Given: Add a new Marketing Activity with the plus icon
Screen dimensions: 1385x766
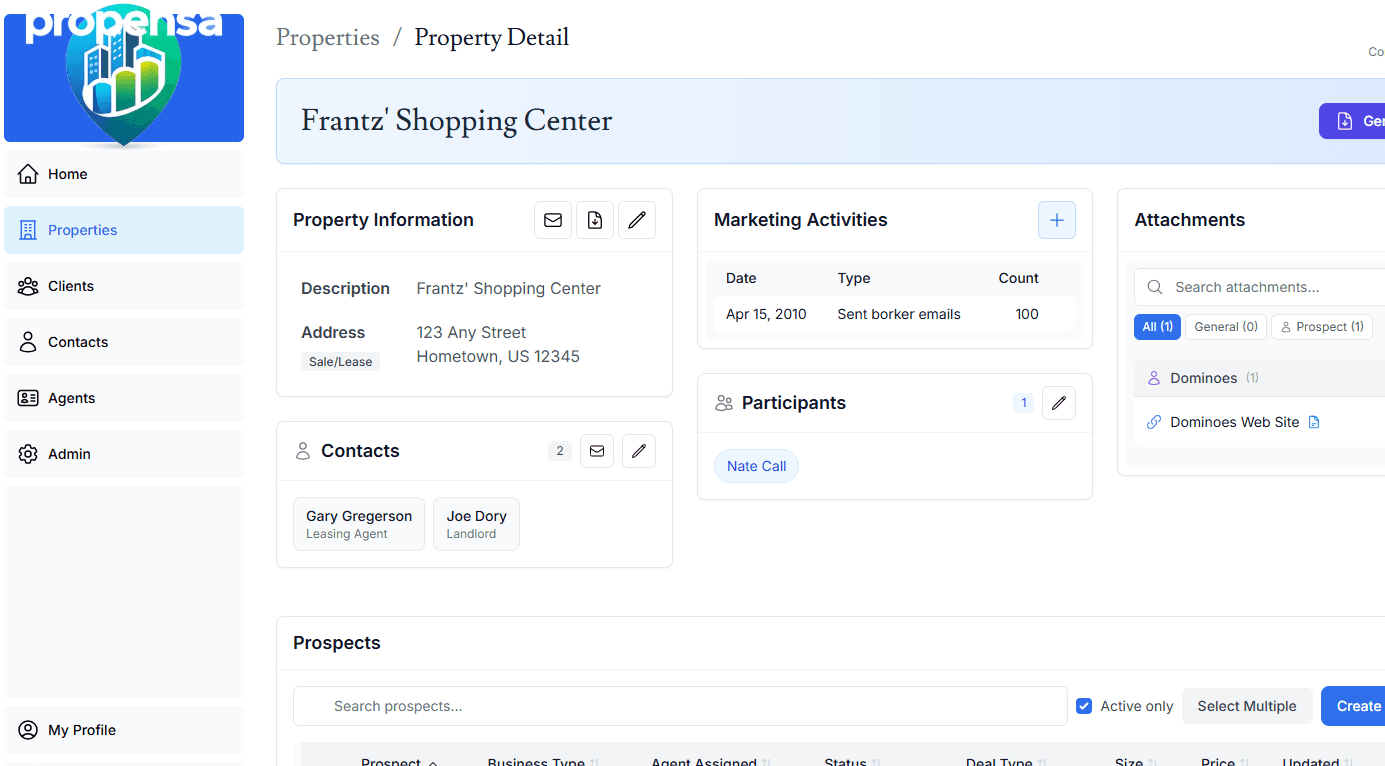Looking at the screenshot, I should point(1057,219).
